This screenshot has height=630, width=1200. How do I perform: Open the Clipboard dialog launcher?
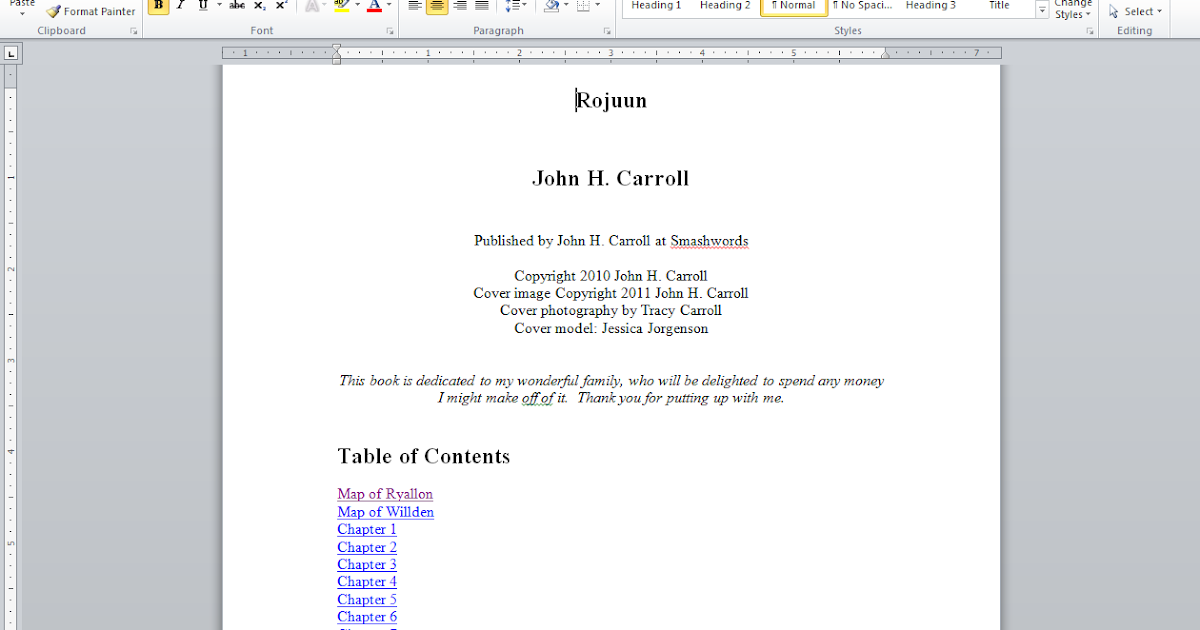pos(134,31)
